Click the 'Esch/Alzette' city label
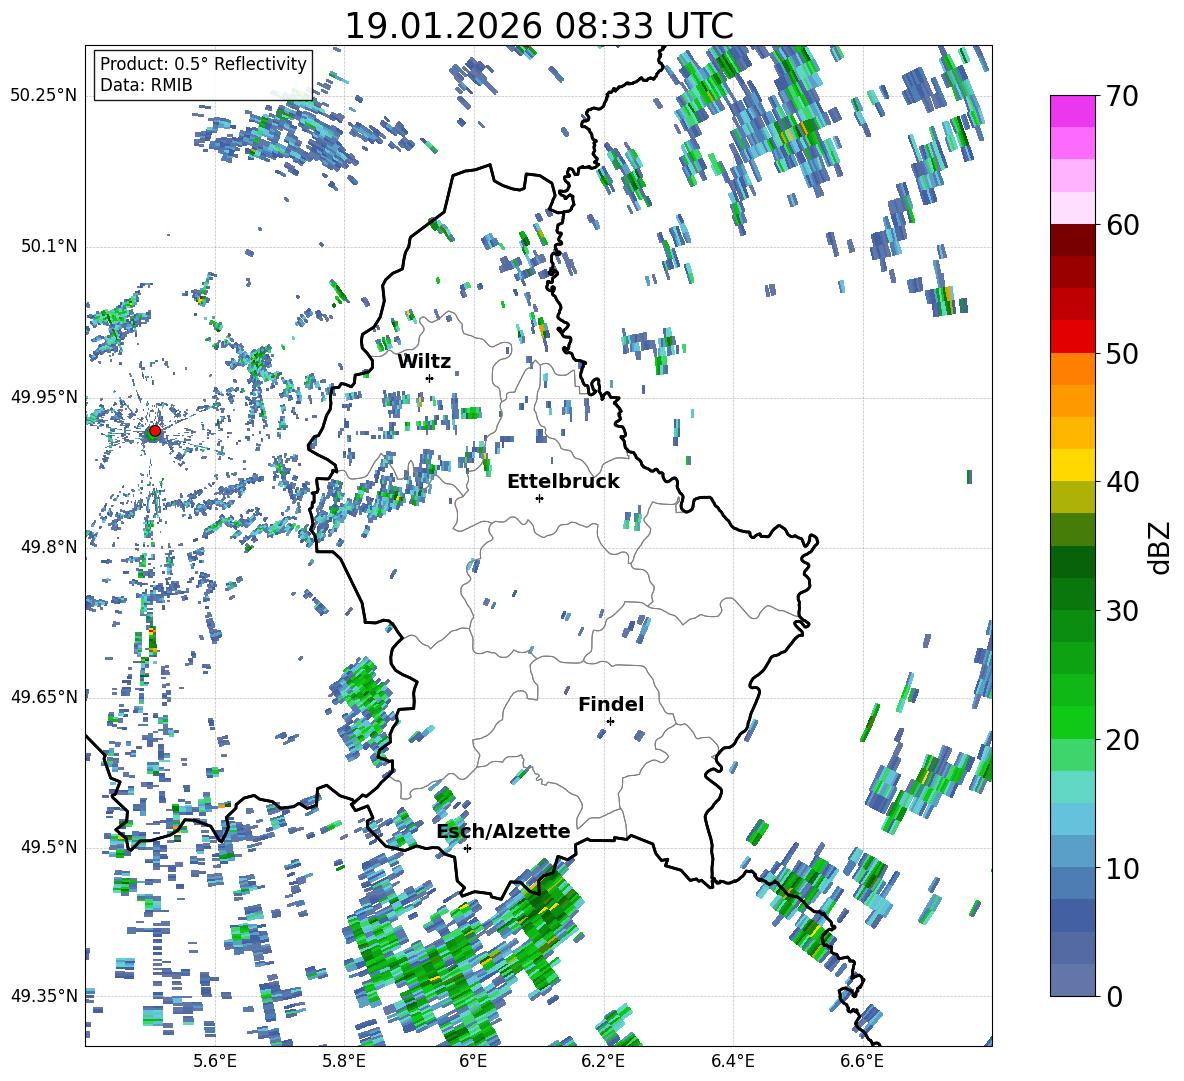Screen dimensions: 1184x1081 pyautogui.click(x=504, y=831)
